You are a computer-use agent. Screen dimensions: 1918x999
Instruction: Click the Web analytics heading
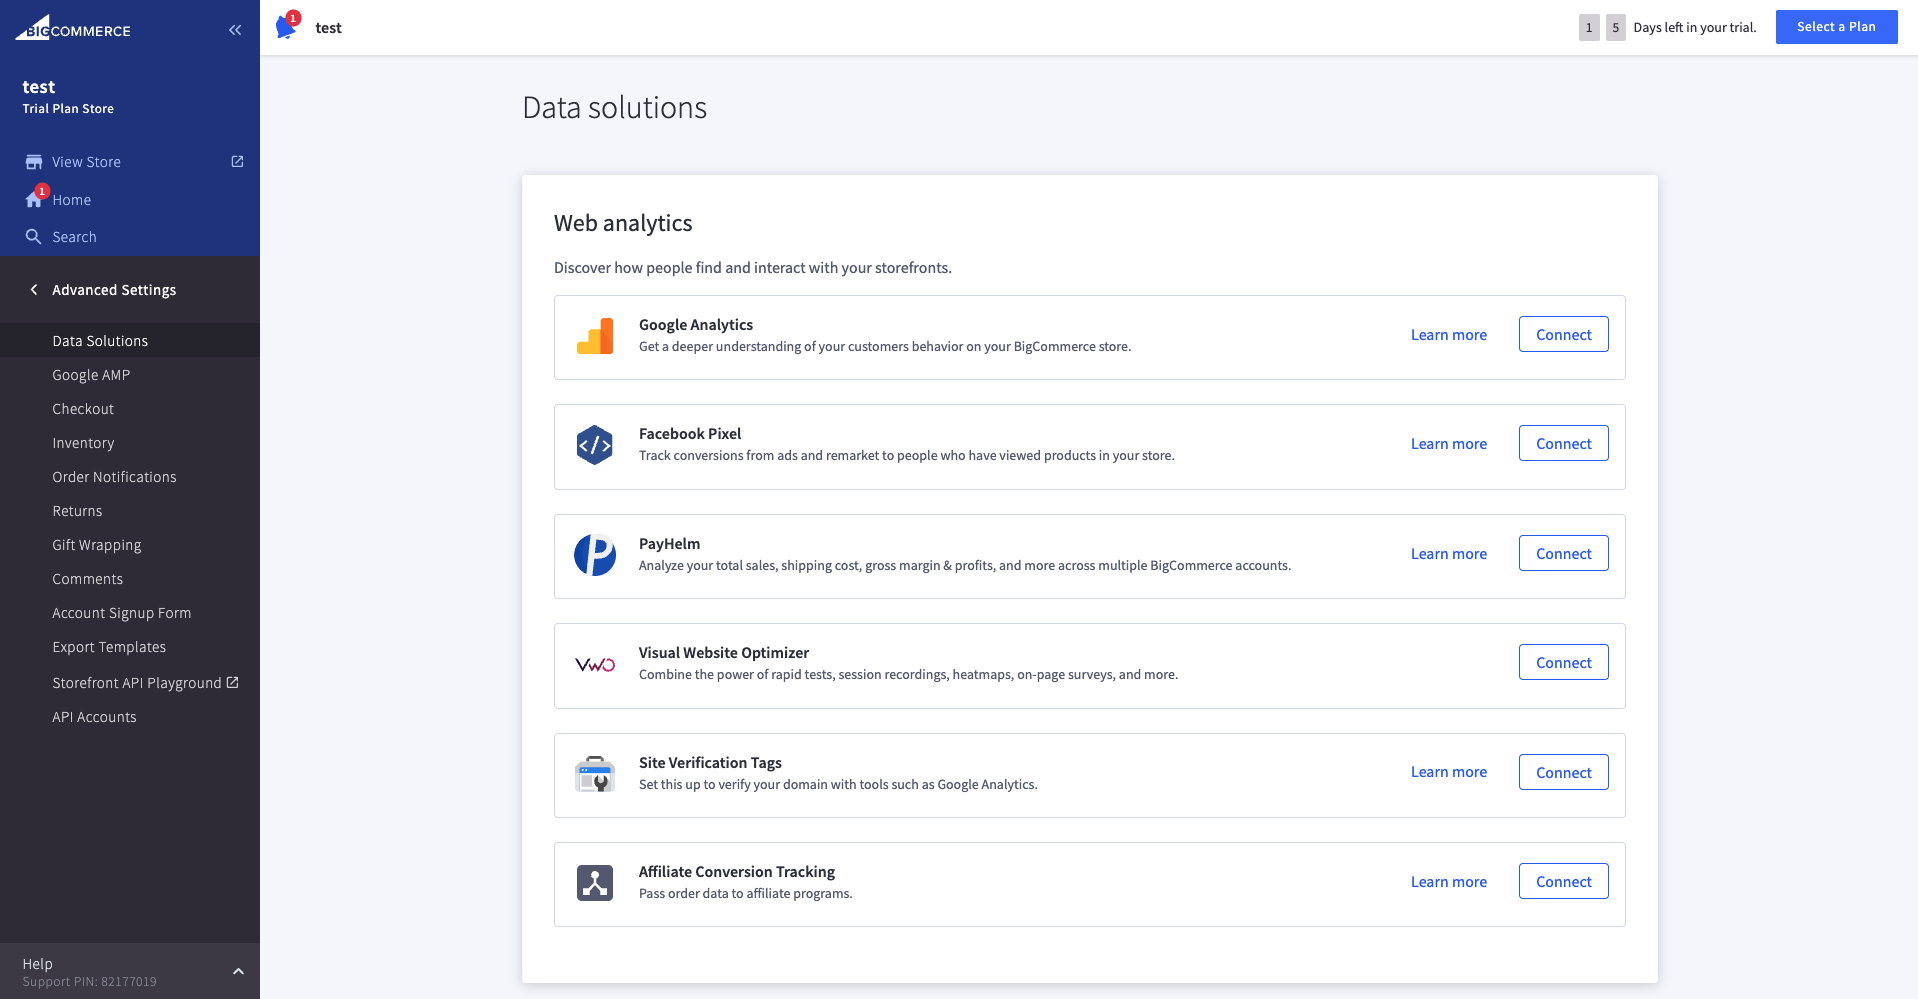pyautogui.click(x=623, y=223)
